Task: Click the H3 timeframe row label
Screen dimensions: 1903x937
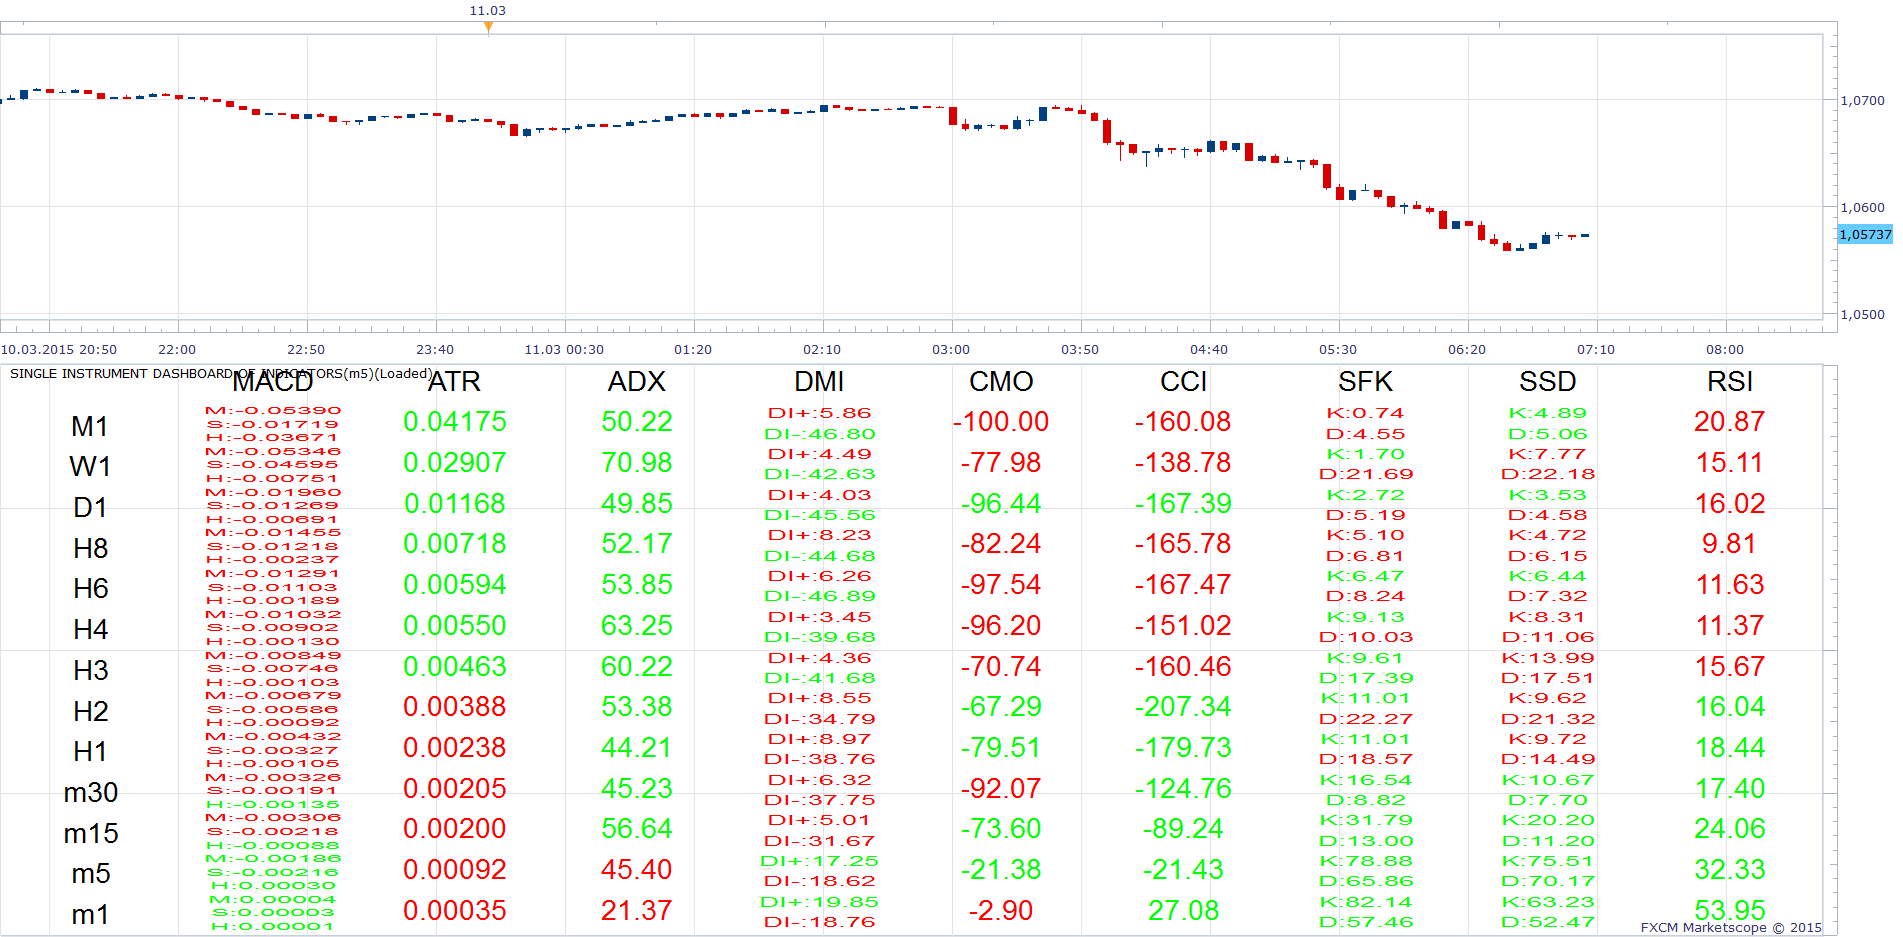Action: pos(90,671)
